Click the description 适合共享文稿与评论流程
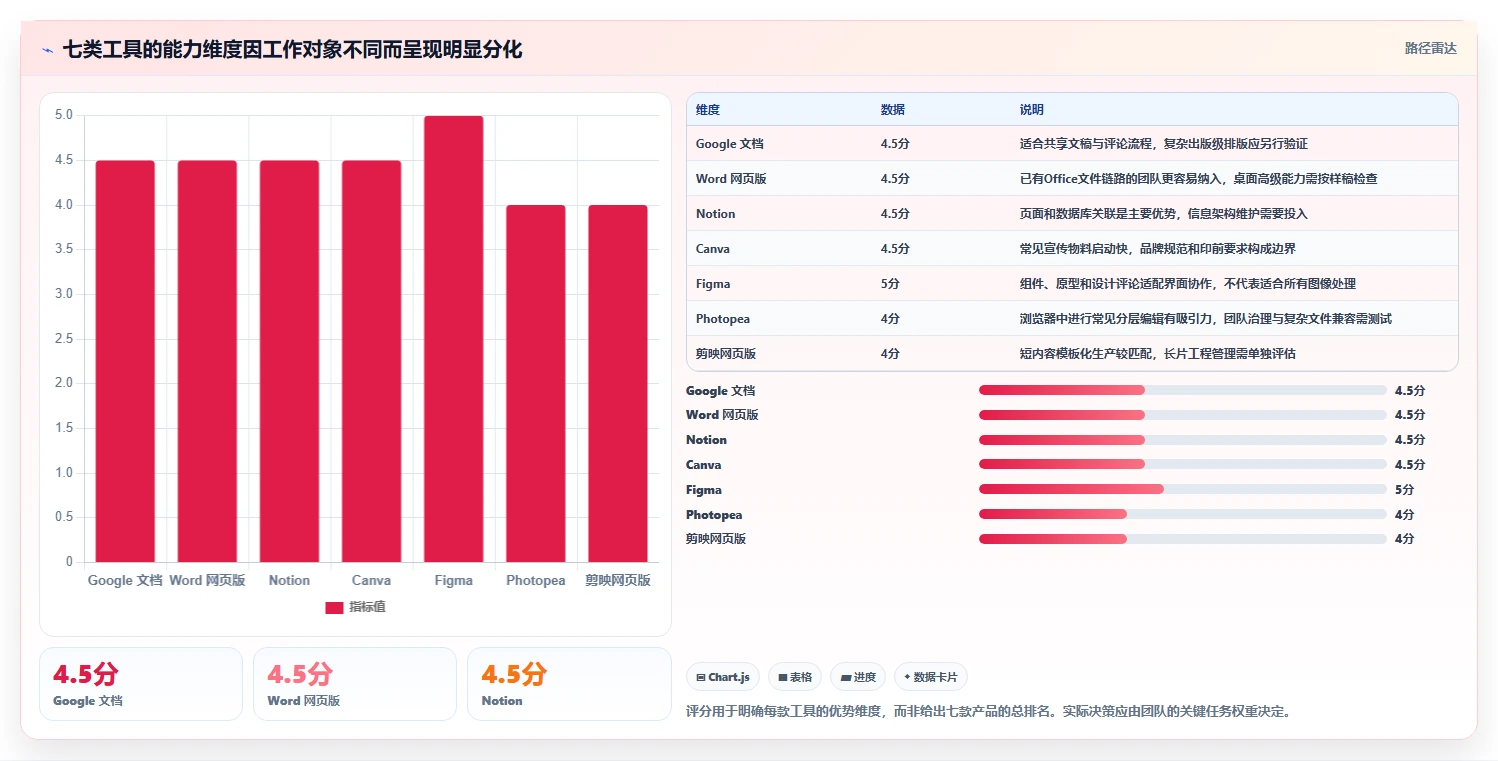The width and height of the screenshot is (1498, 761). (1164, 144)
